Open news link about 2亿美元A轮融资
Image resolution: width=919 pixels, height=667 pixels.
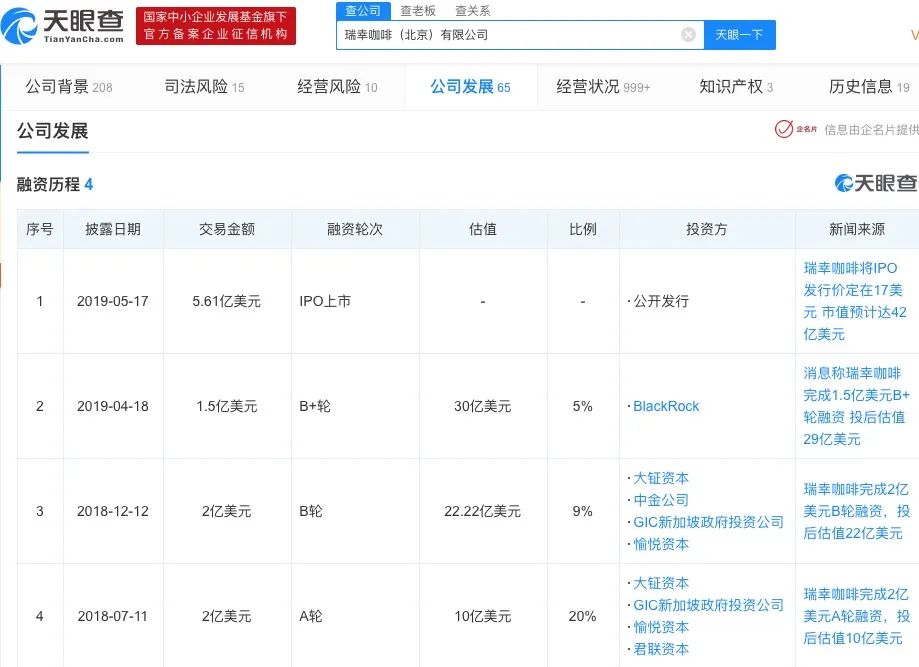[x=856, y=616]
